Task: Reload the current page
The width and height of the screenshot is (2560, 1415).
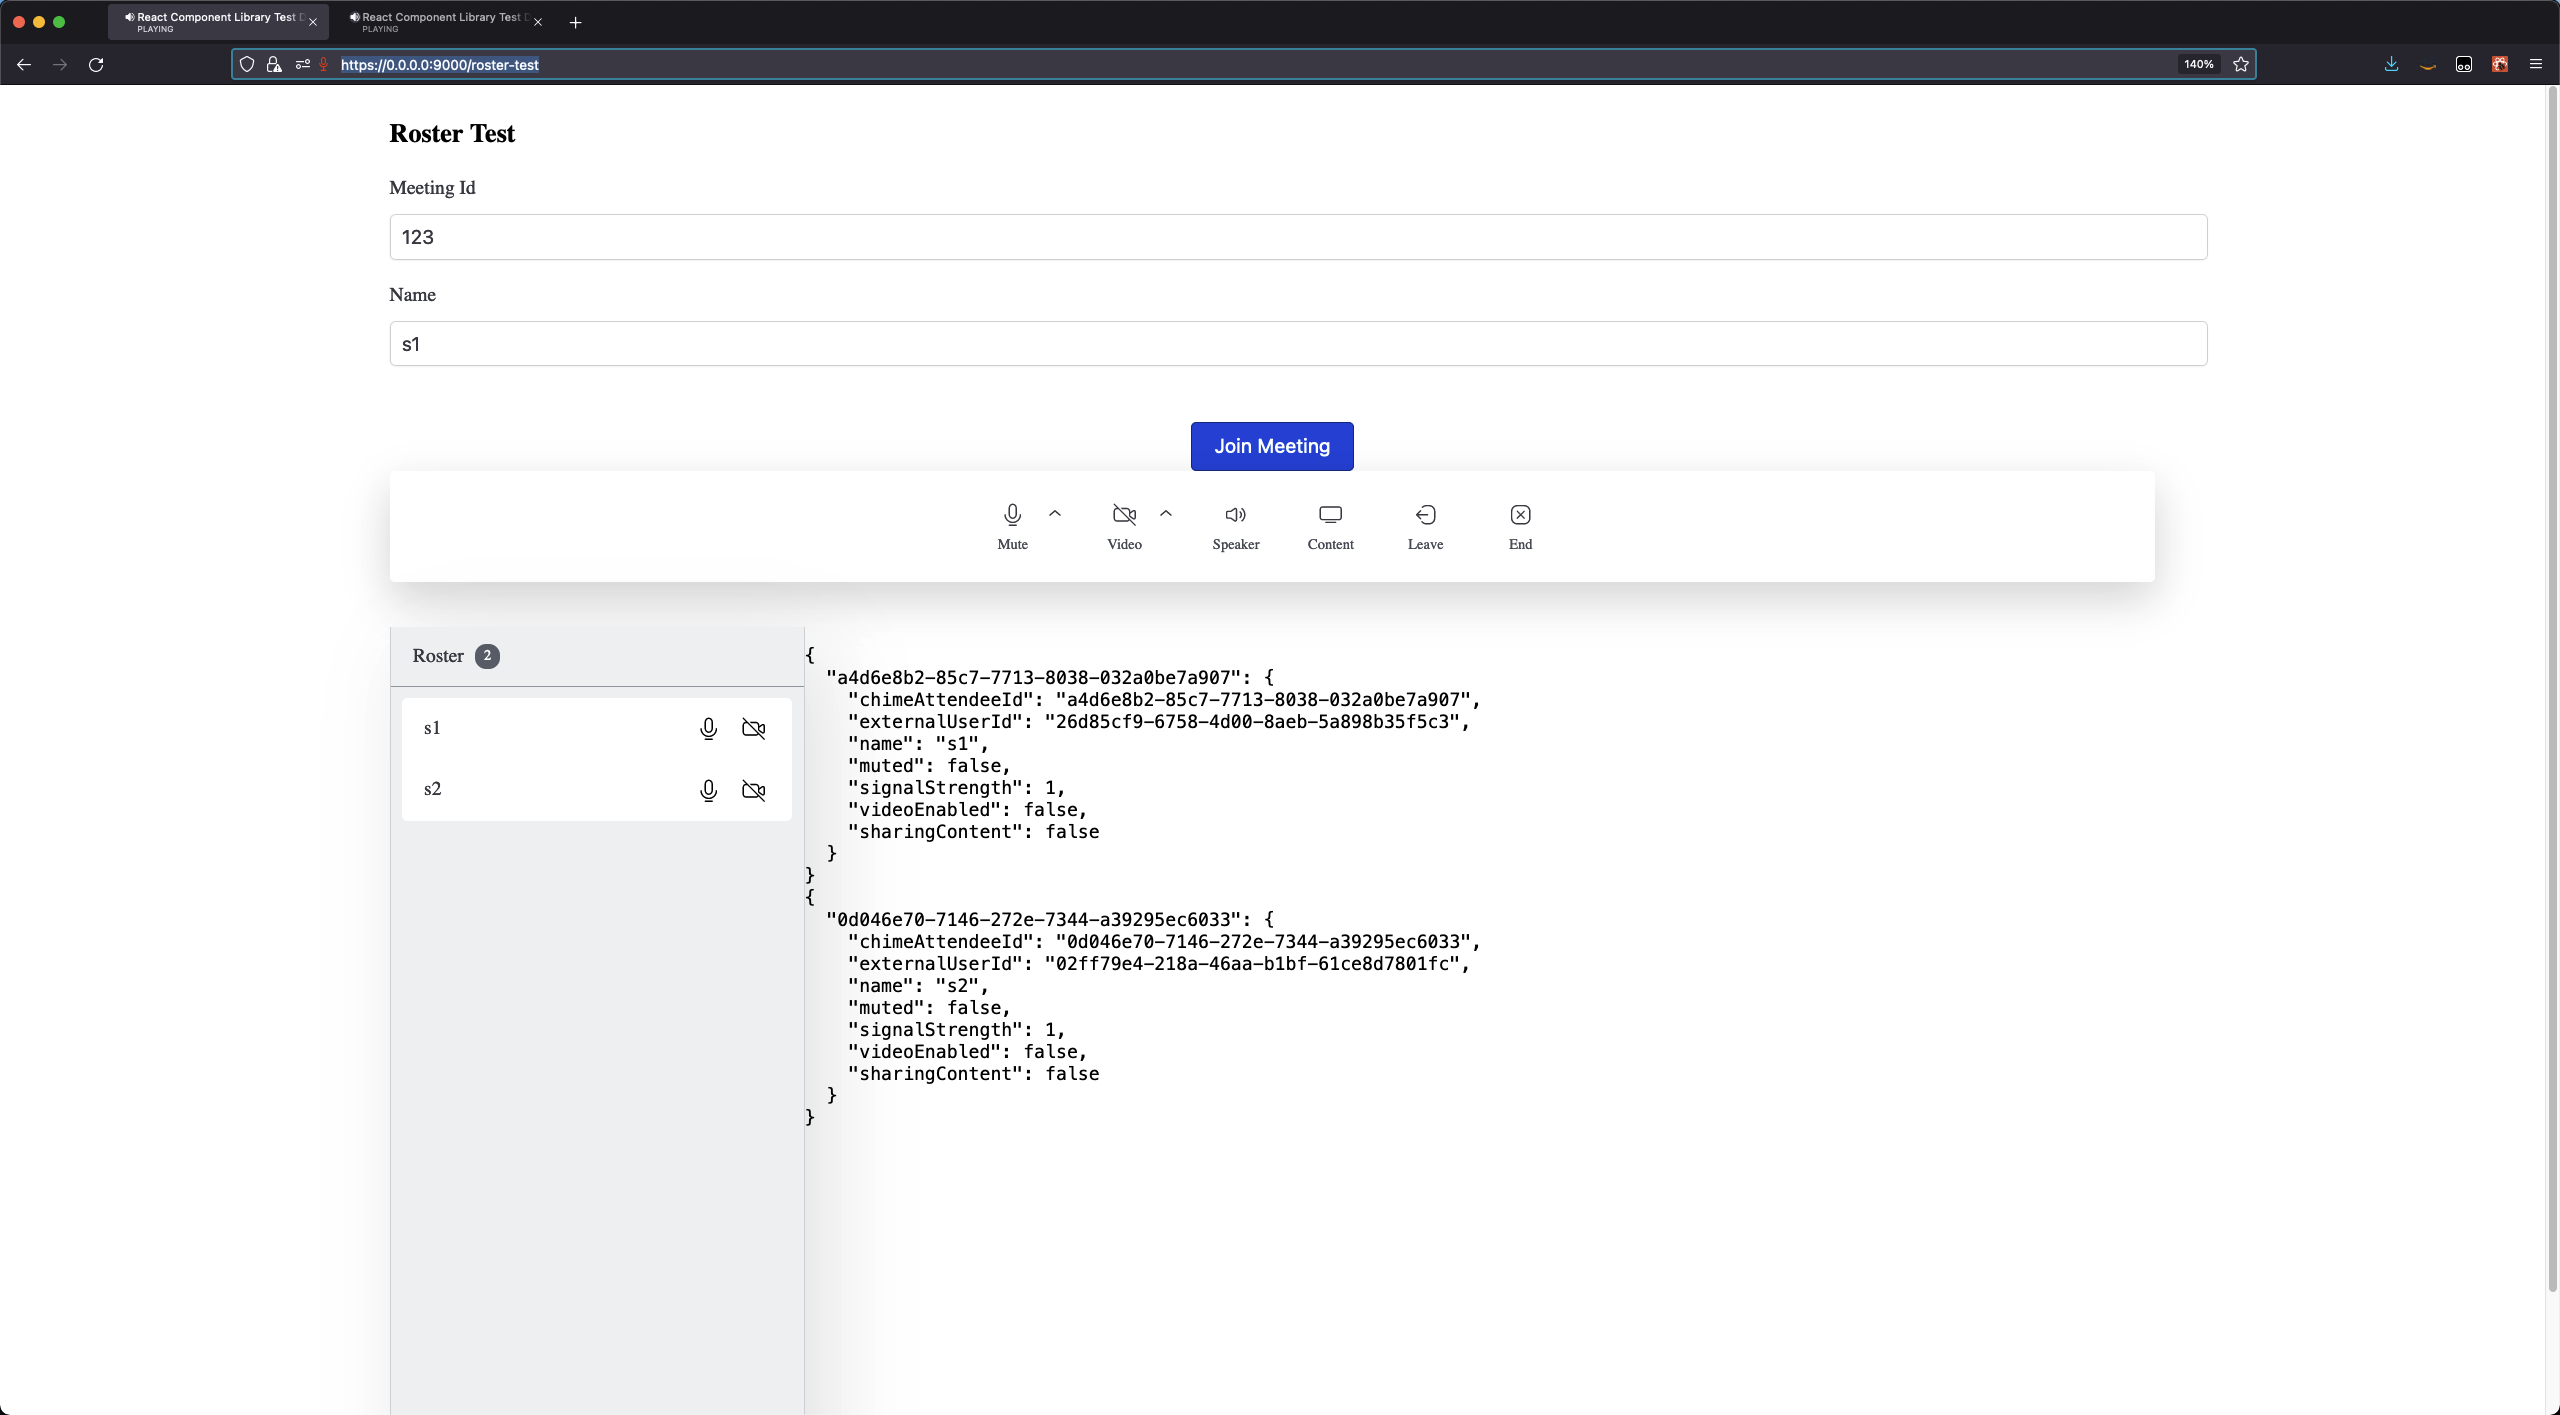Action: pyautogui.click(x=96, y=65)
